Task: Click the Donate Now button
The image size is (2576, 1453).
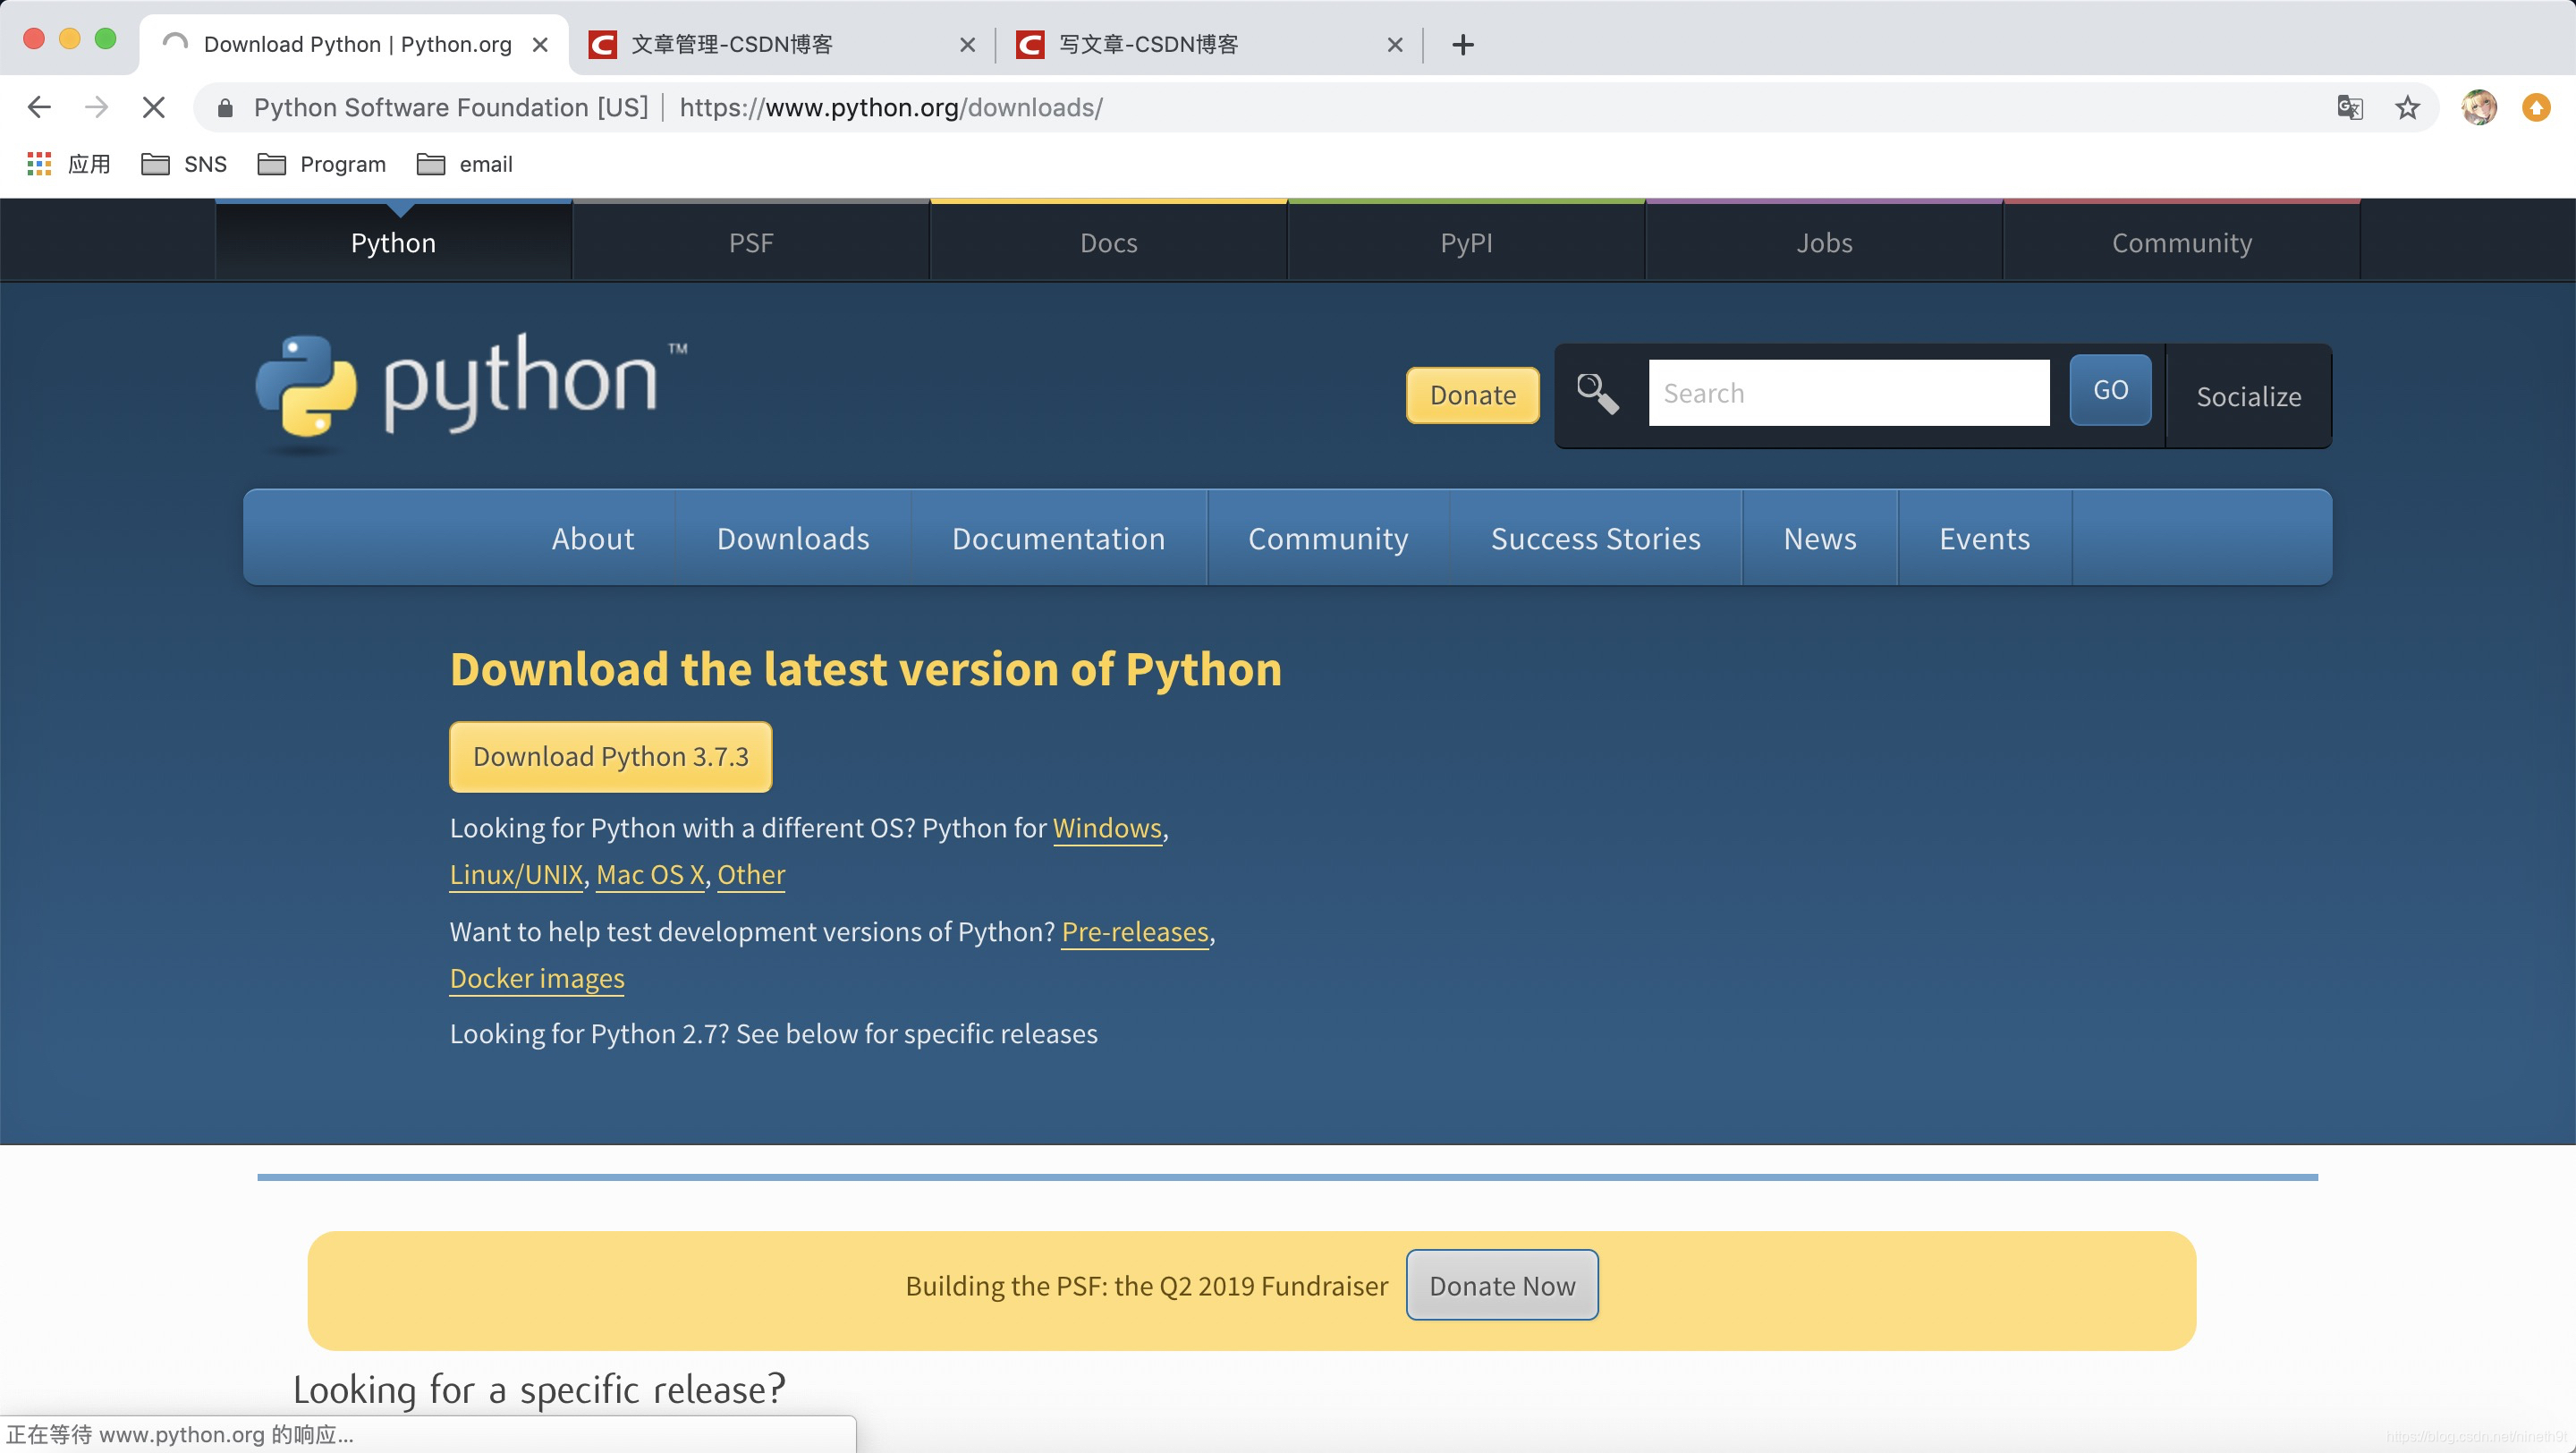Action: point(1502,1285)
